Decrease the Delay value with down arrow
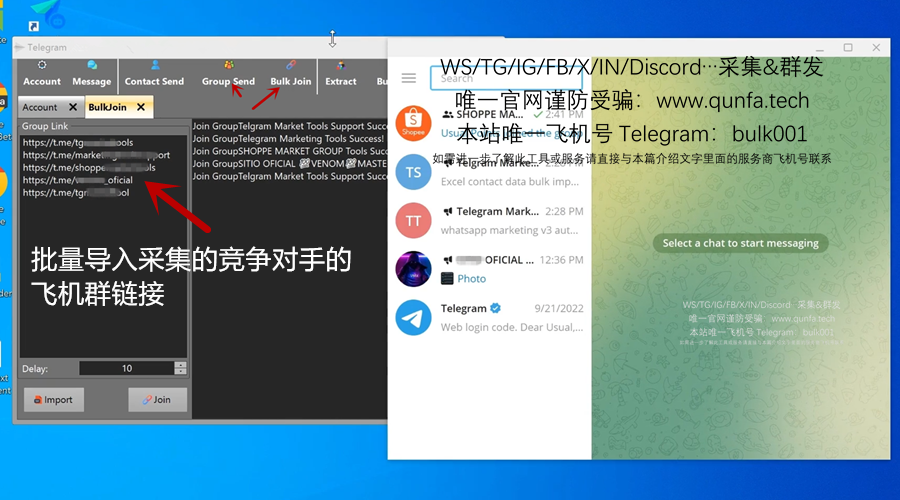900x500 pixels. tap(180, 372)
